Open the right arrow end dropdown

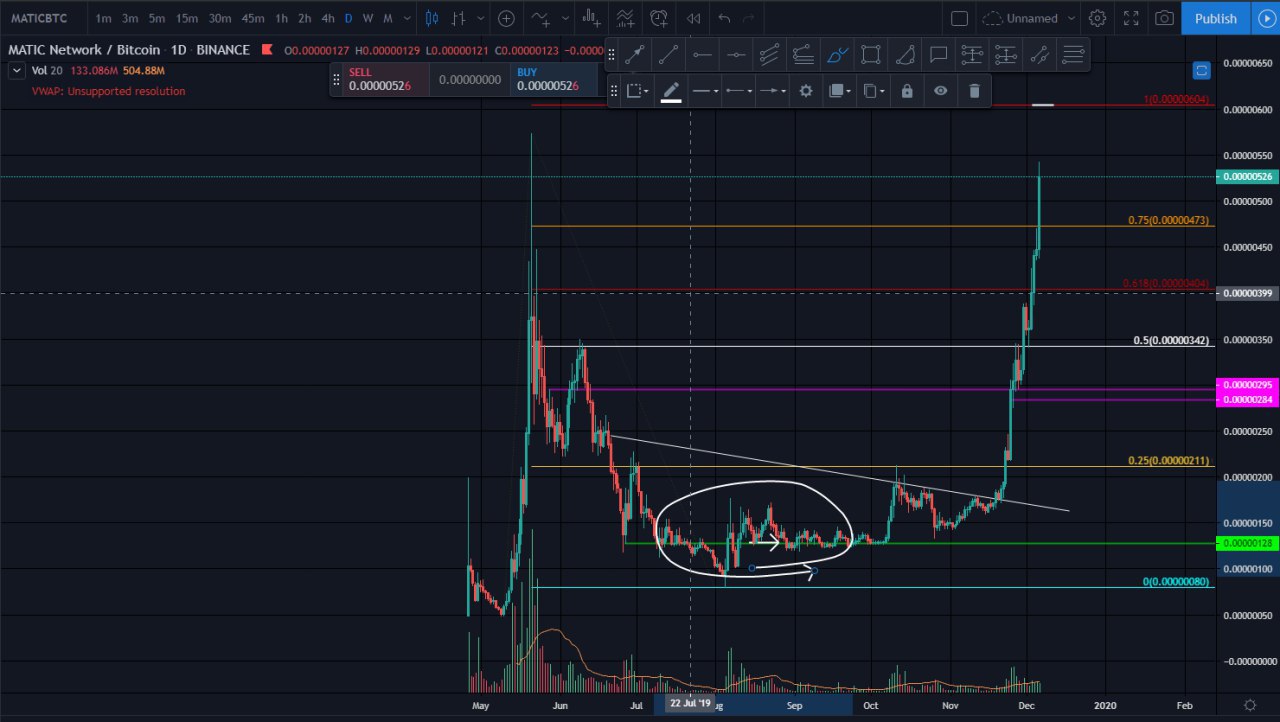tap(772, 91)
